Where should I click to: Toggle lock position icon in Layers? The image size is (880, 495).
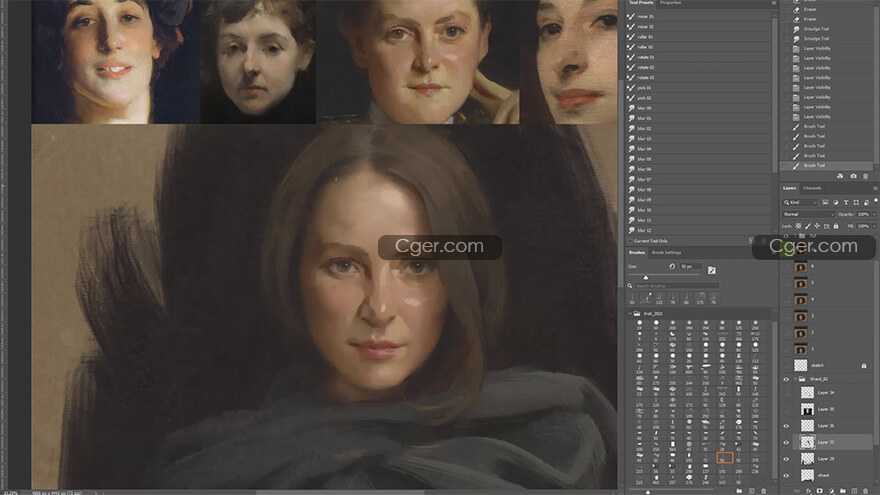click(x=817, y=226)
